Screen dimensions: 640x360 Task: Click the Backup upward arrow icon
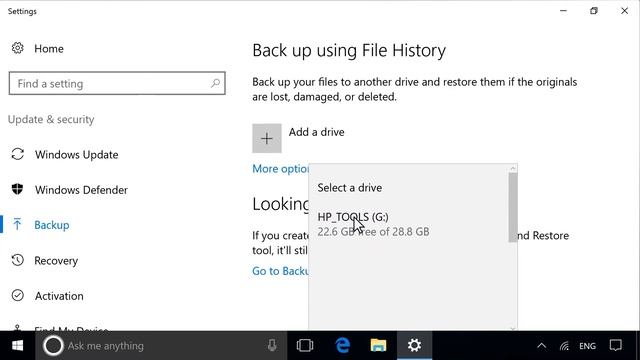(x=17, y=224)
